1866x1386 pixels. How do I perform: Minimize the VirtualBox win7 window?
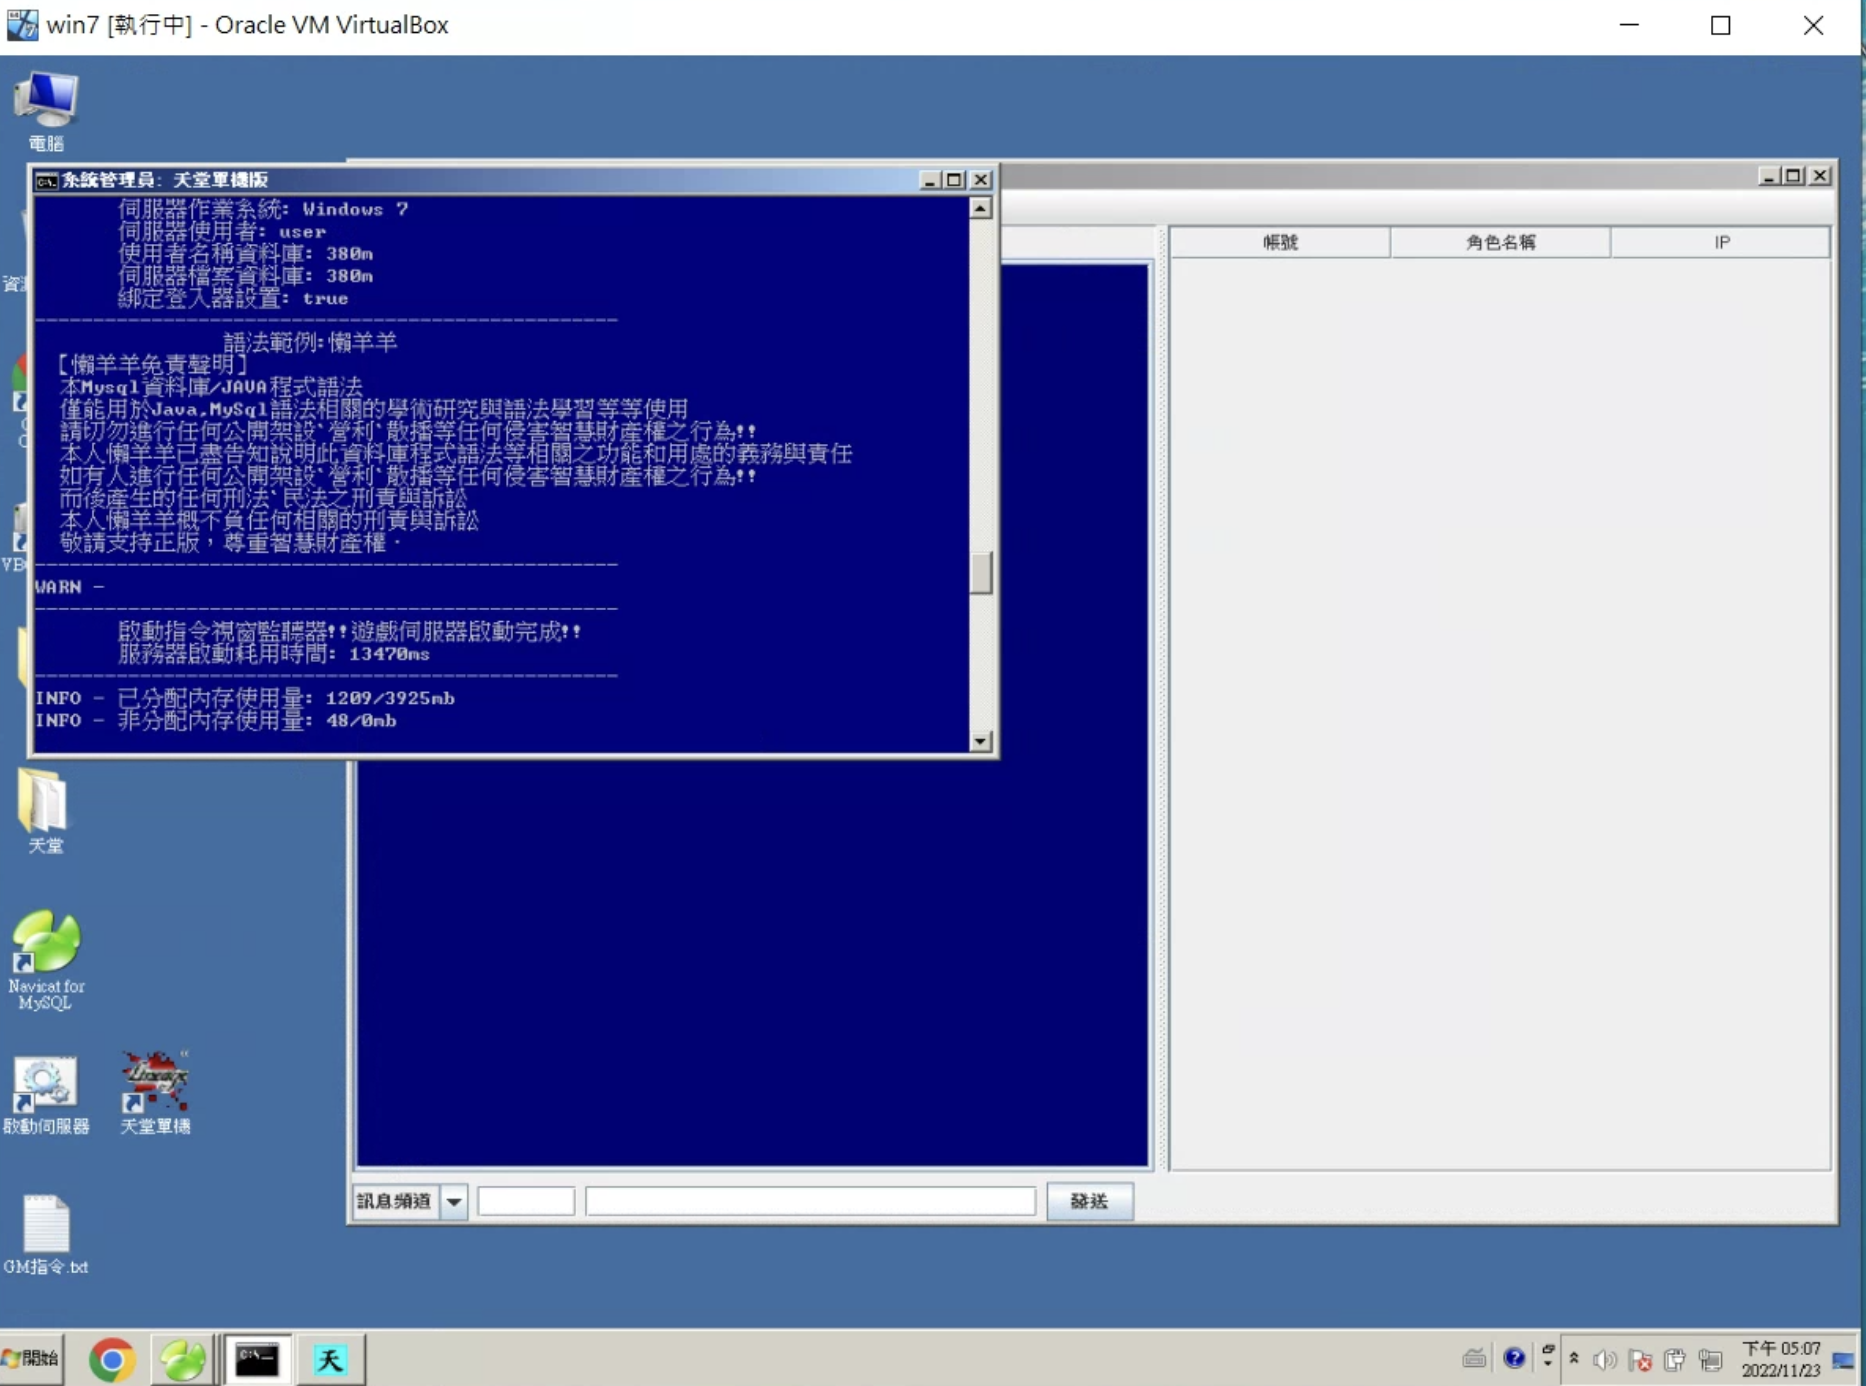[x=1629, y=25]
